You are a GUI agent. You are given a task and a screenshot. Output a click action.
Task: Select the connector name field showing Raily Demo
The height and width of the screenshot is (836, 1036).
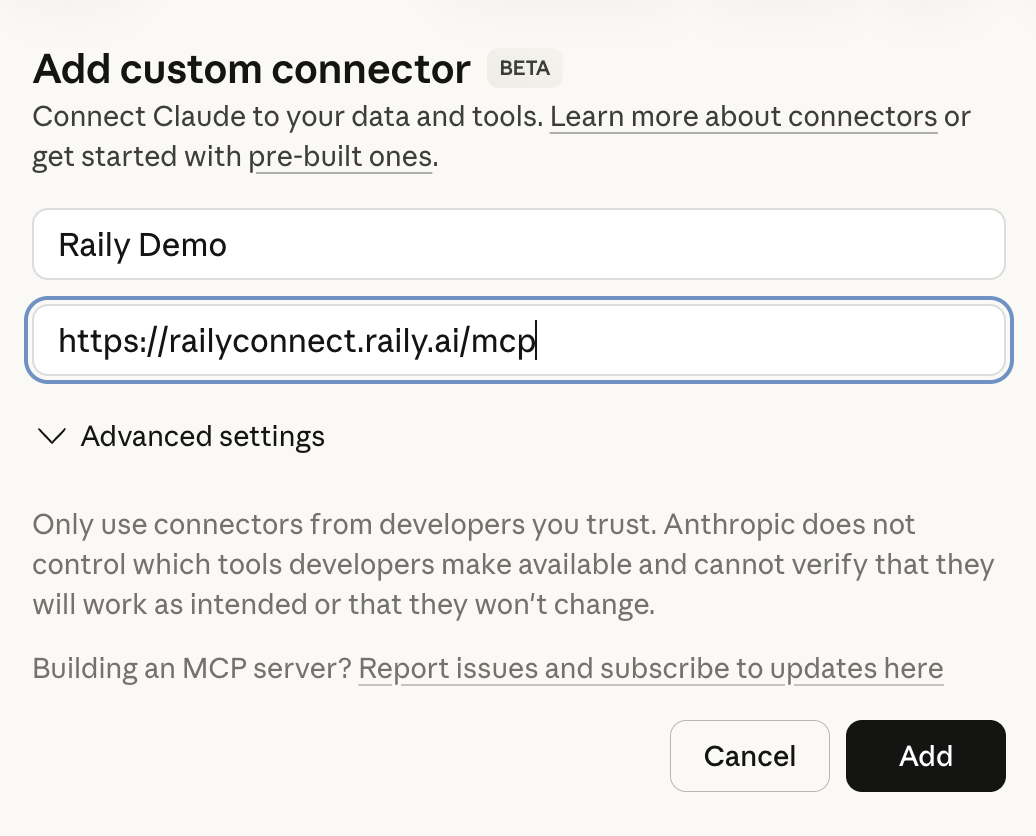pyautogui.click(x=518, y=244)
